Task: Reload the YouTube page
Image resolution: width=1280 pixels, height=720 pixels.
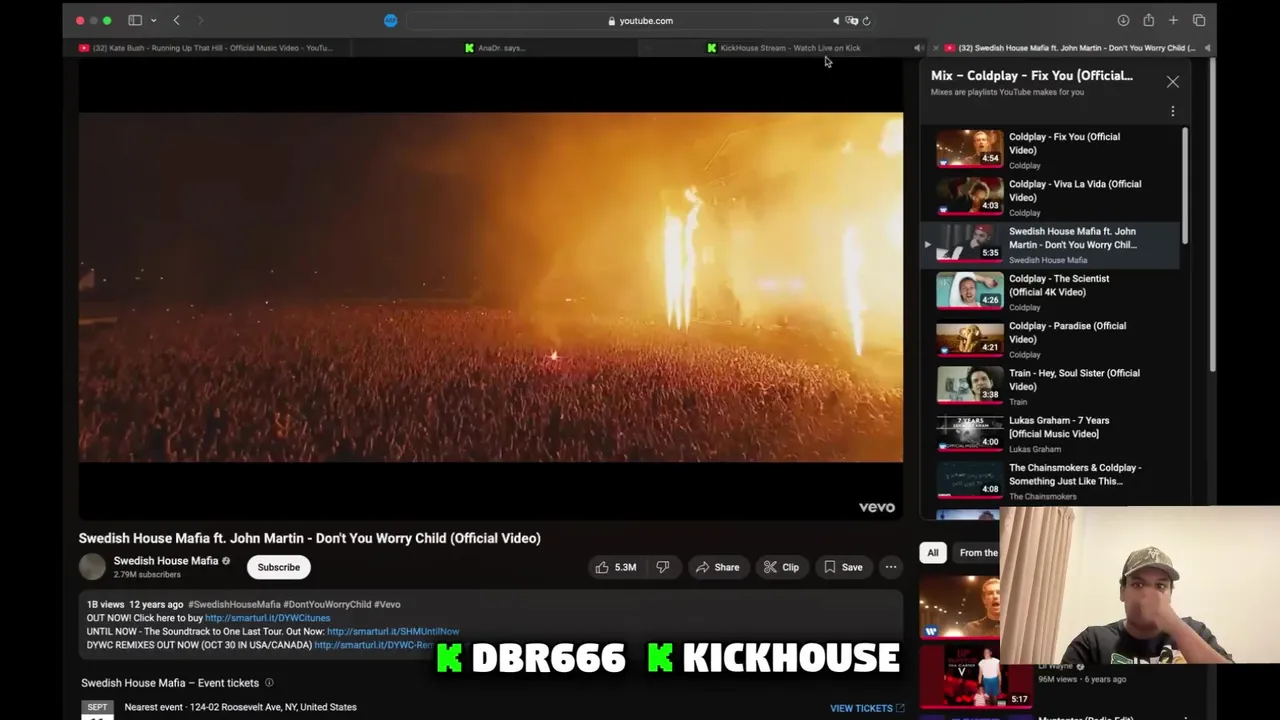Action: pos(866,20)
